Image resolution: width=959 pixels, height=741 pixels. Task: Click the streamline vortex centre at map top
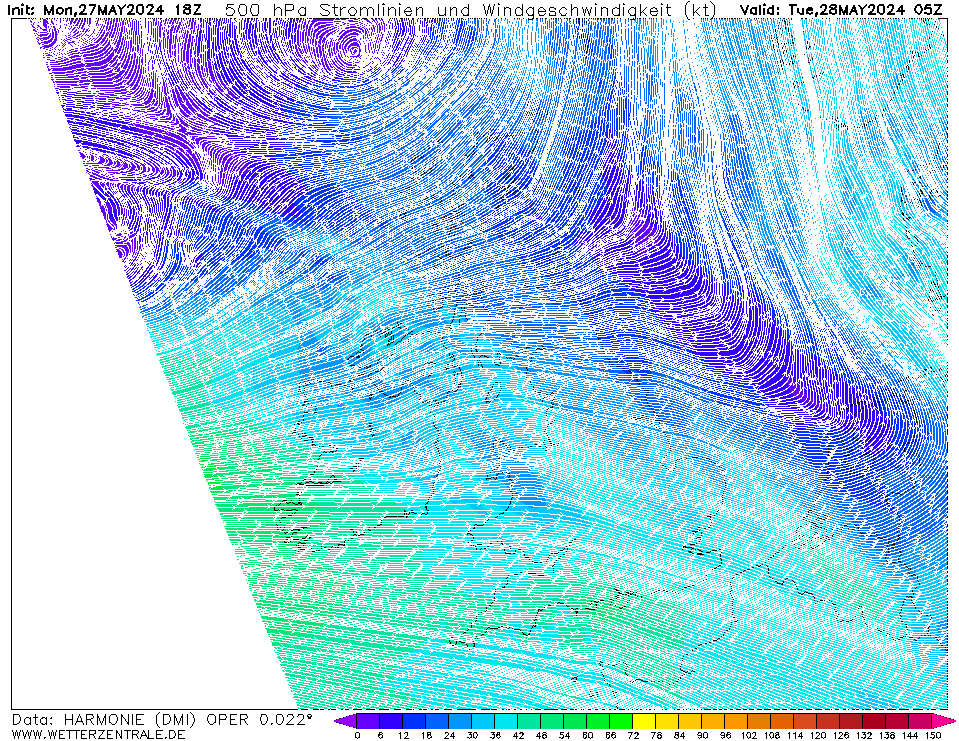coord(353,50)
